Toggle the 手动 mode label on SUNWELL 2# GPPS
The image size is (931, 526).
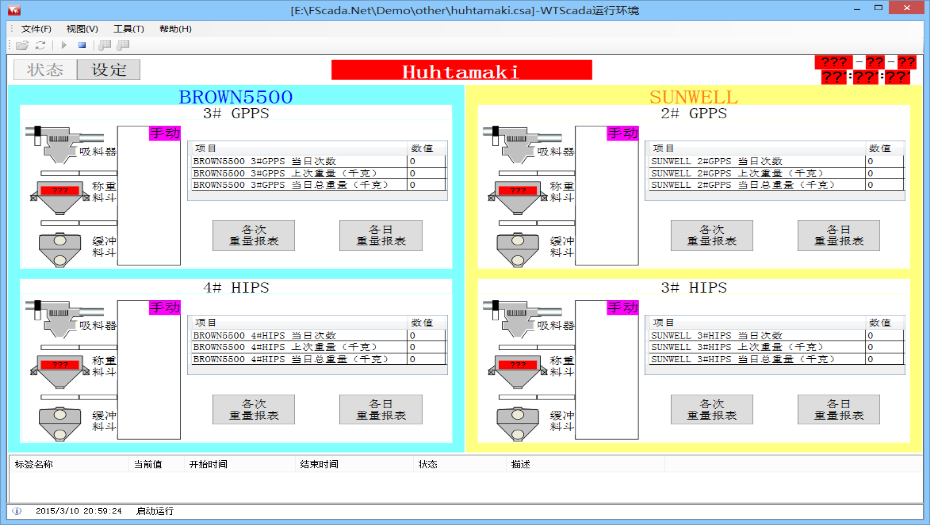point(622,133)
